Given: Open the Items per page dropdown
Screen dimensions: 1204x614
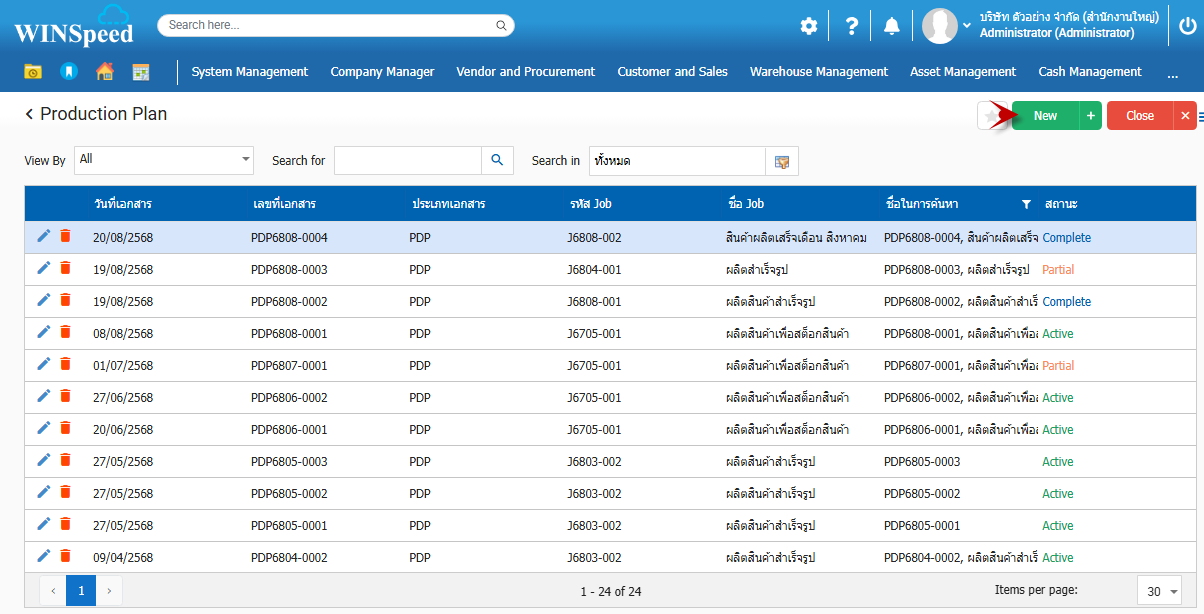Looking at the screenshot, I should click(1159, 591).
